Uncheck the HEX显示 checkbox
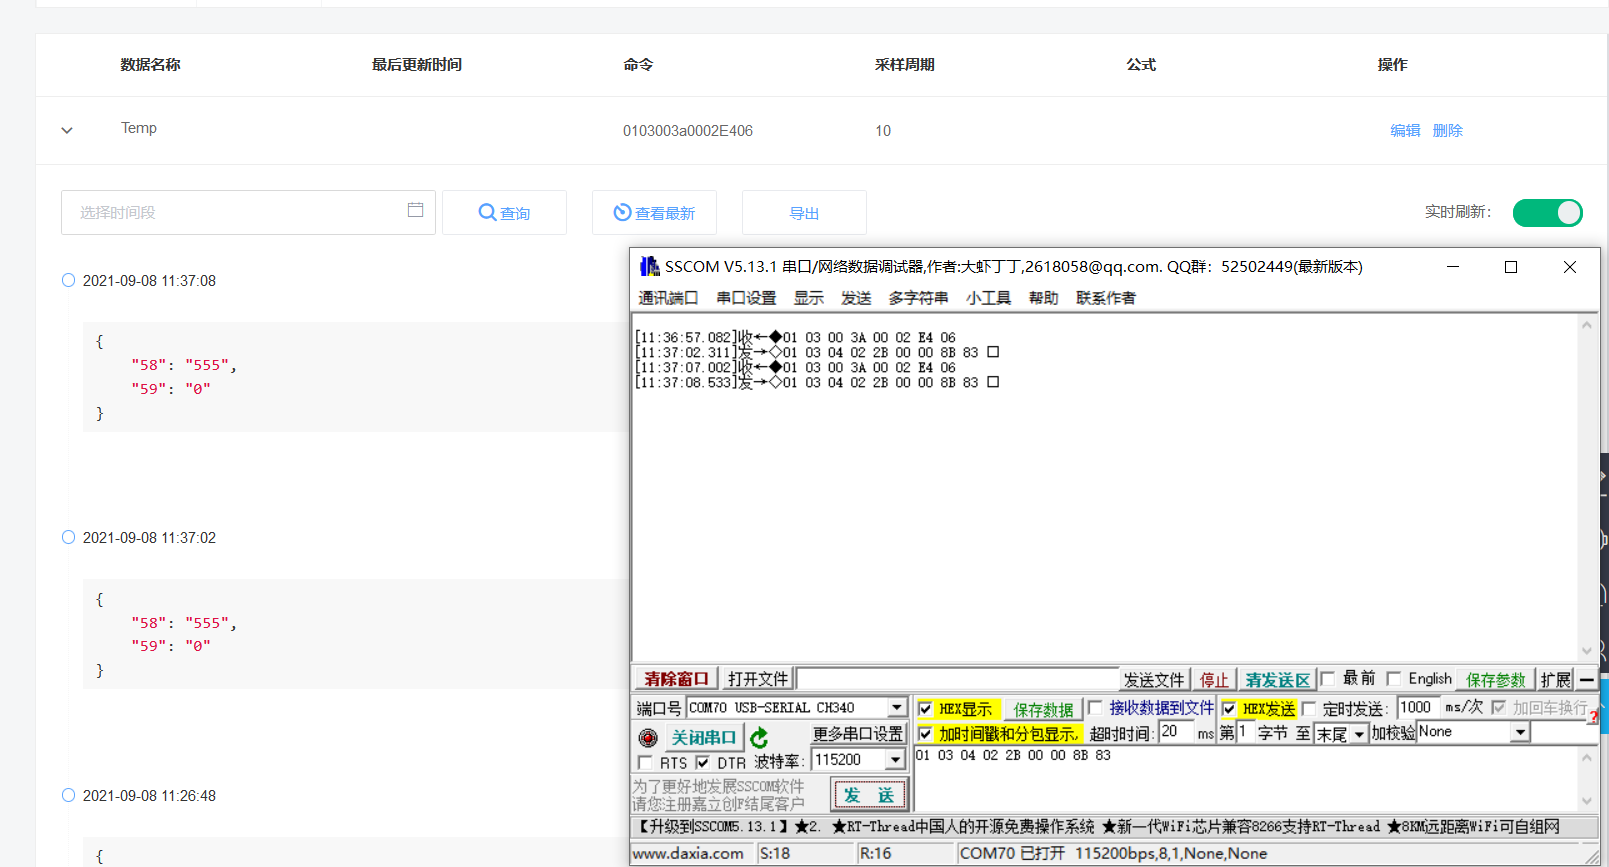This screenshot has width=1609, height=867. [925, 709]
